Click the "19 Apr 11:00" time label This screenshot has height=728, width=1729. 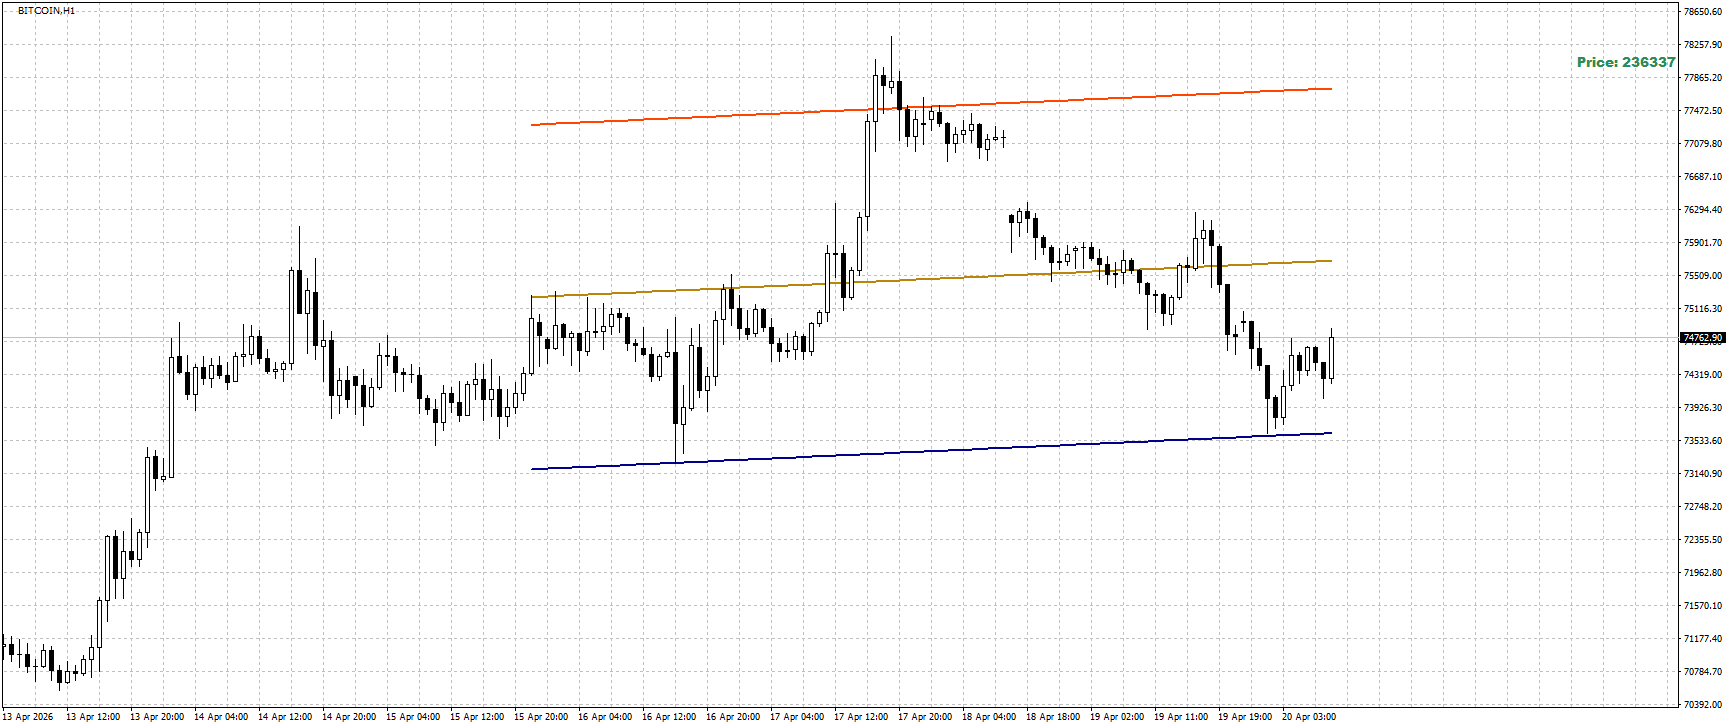click(1181, 717)
